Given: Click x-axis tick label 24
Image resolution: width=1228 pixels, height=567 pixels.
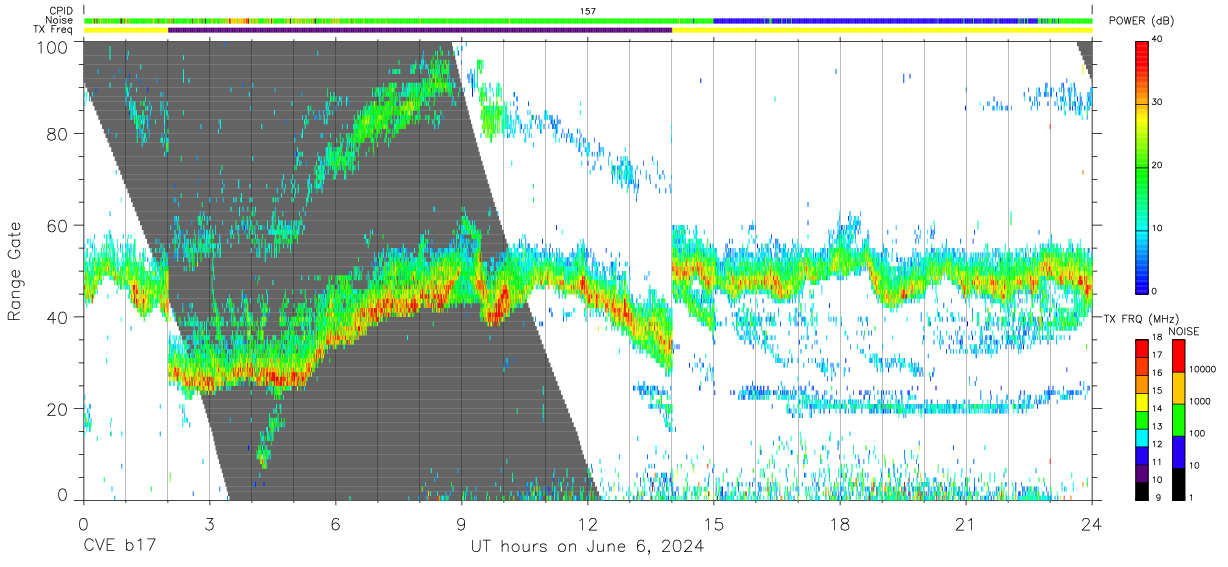Looking at the screenshot, I should pos(1092,524).
